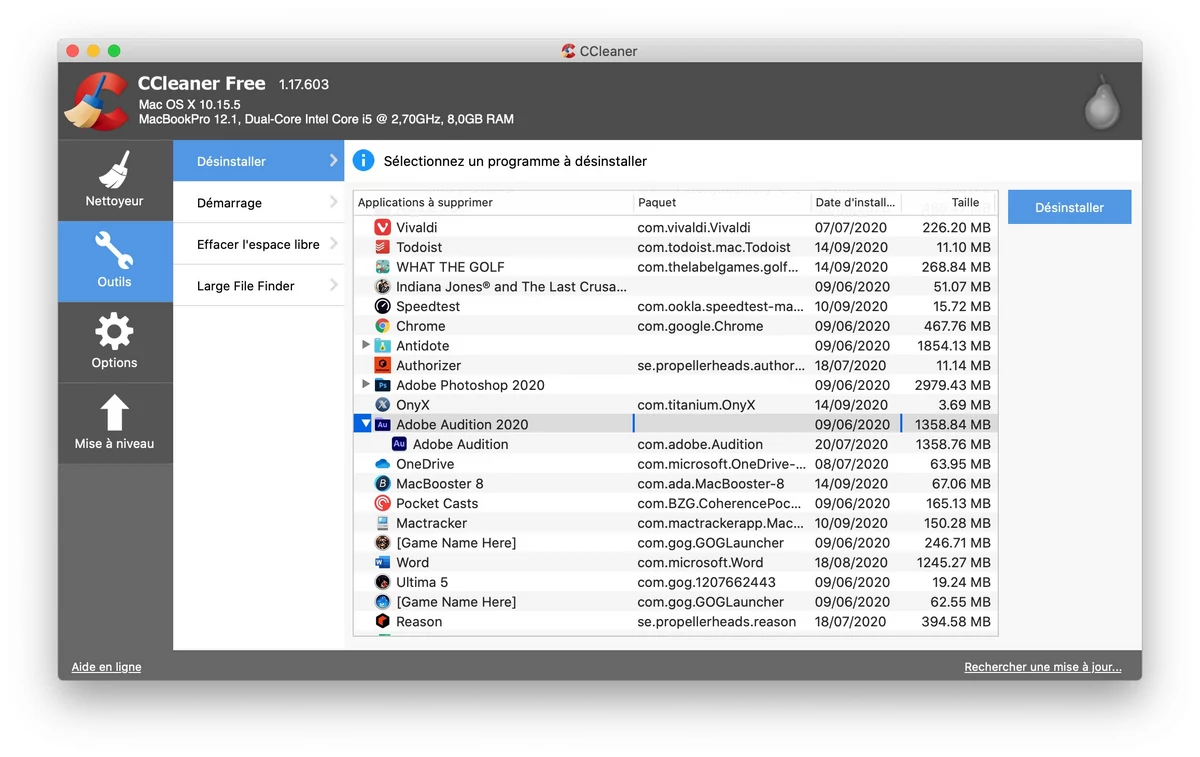Screen dimensions: 1200x757
Task: Select the Authorizer app icon
Action: 382,365
